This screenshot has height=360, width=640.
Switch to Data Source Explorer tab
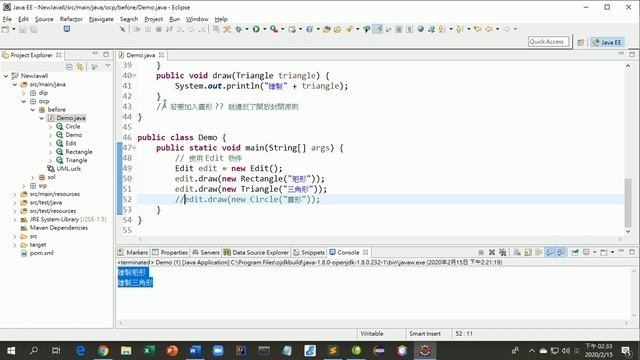256,252
